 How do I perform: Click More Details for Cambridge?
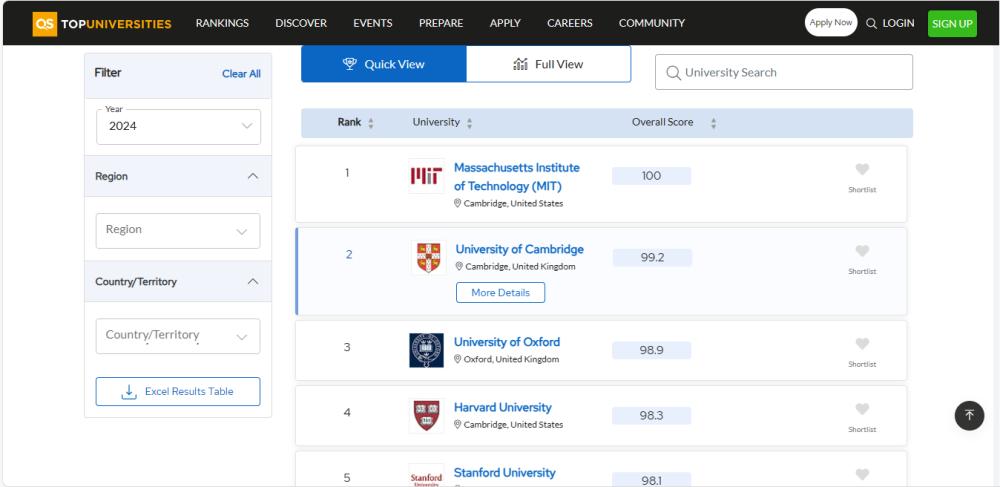tap(501, 293)
